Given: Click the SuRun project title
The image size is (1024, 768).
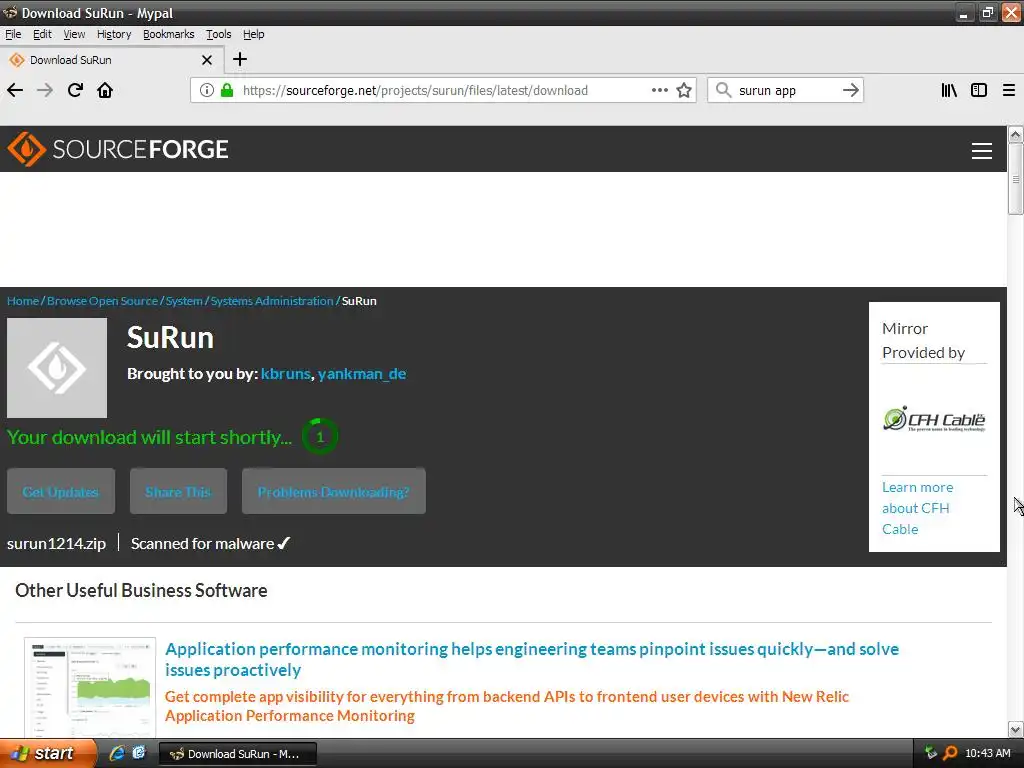Looking at the screenshot, I should click(170, 338).
